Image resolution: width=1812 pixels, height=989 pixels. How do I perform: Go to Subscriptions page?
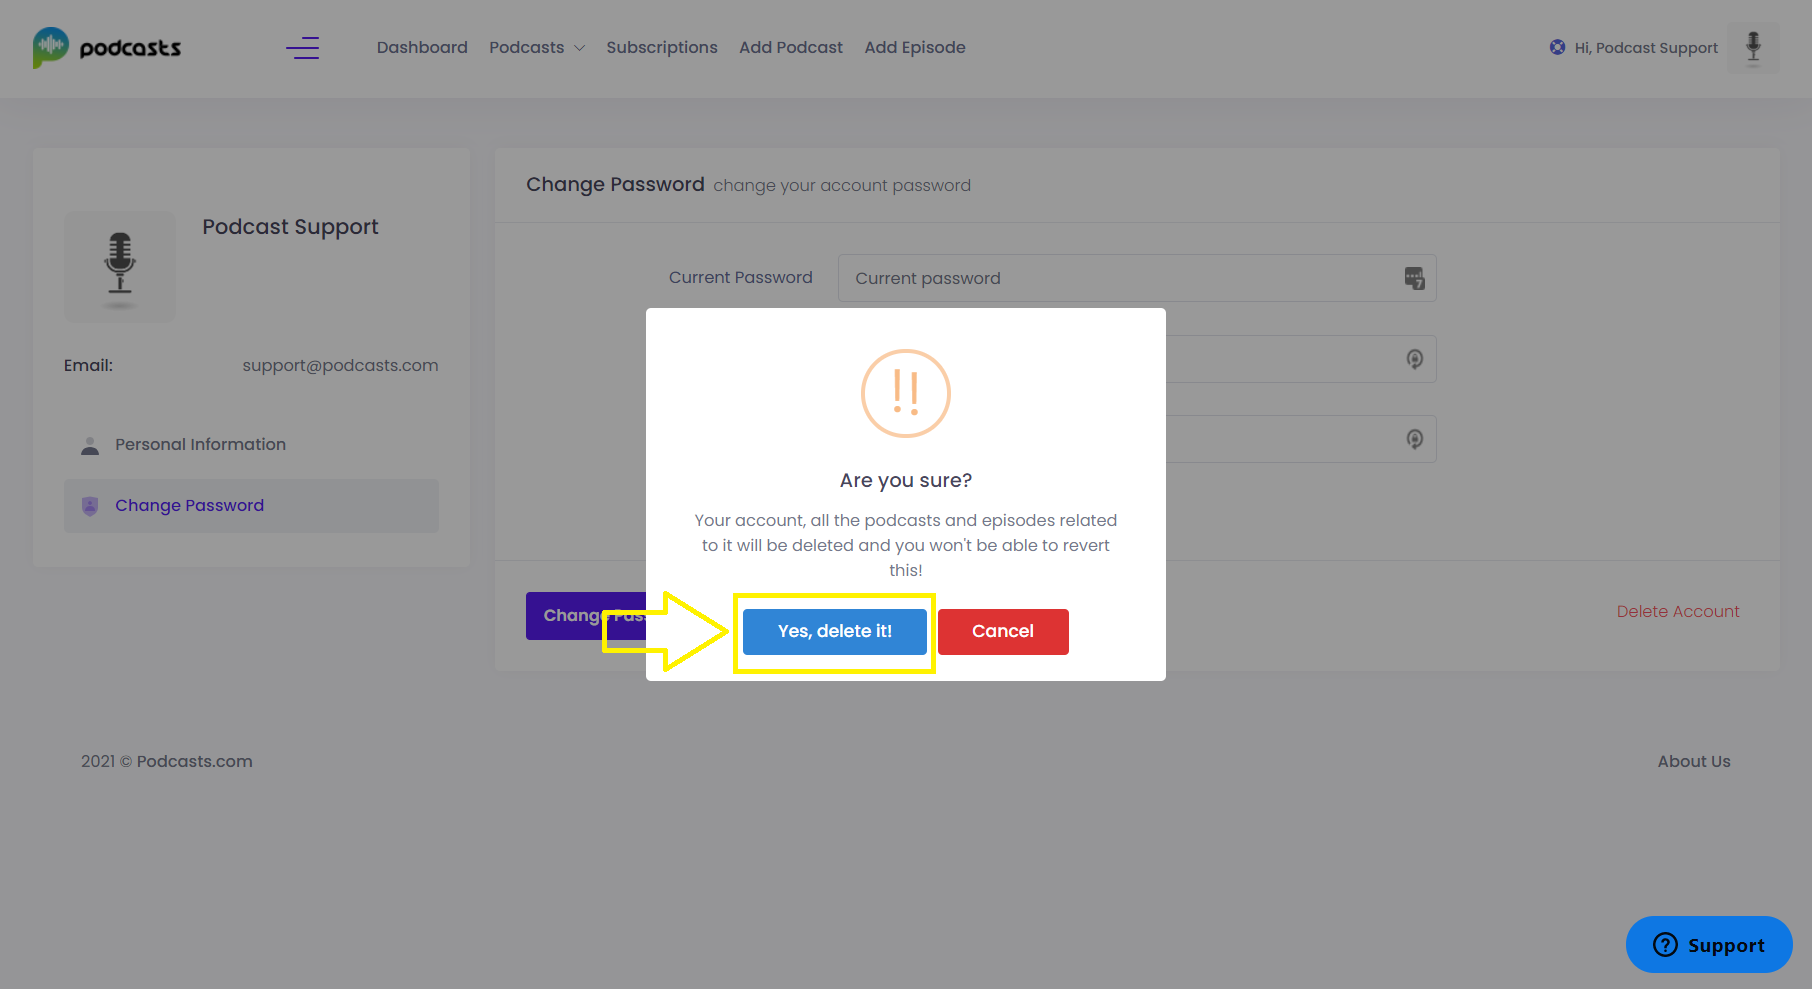coord(662,47)
